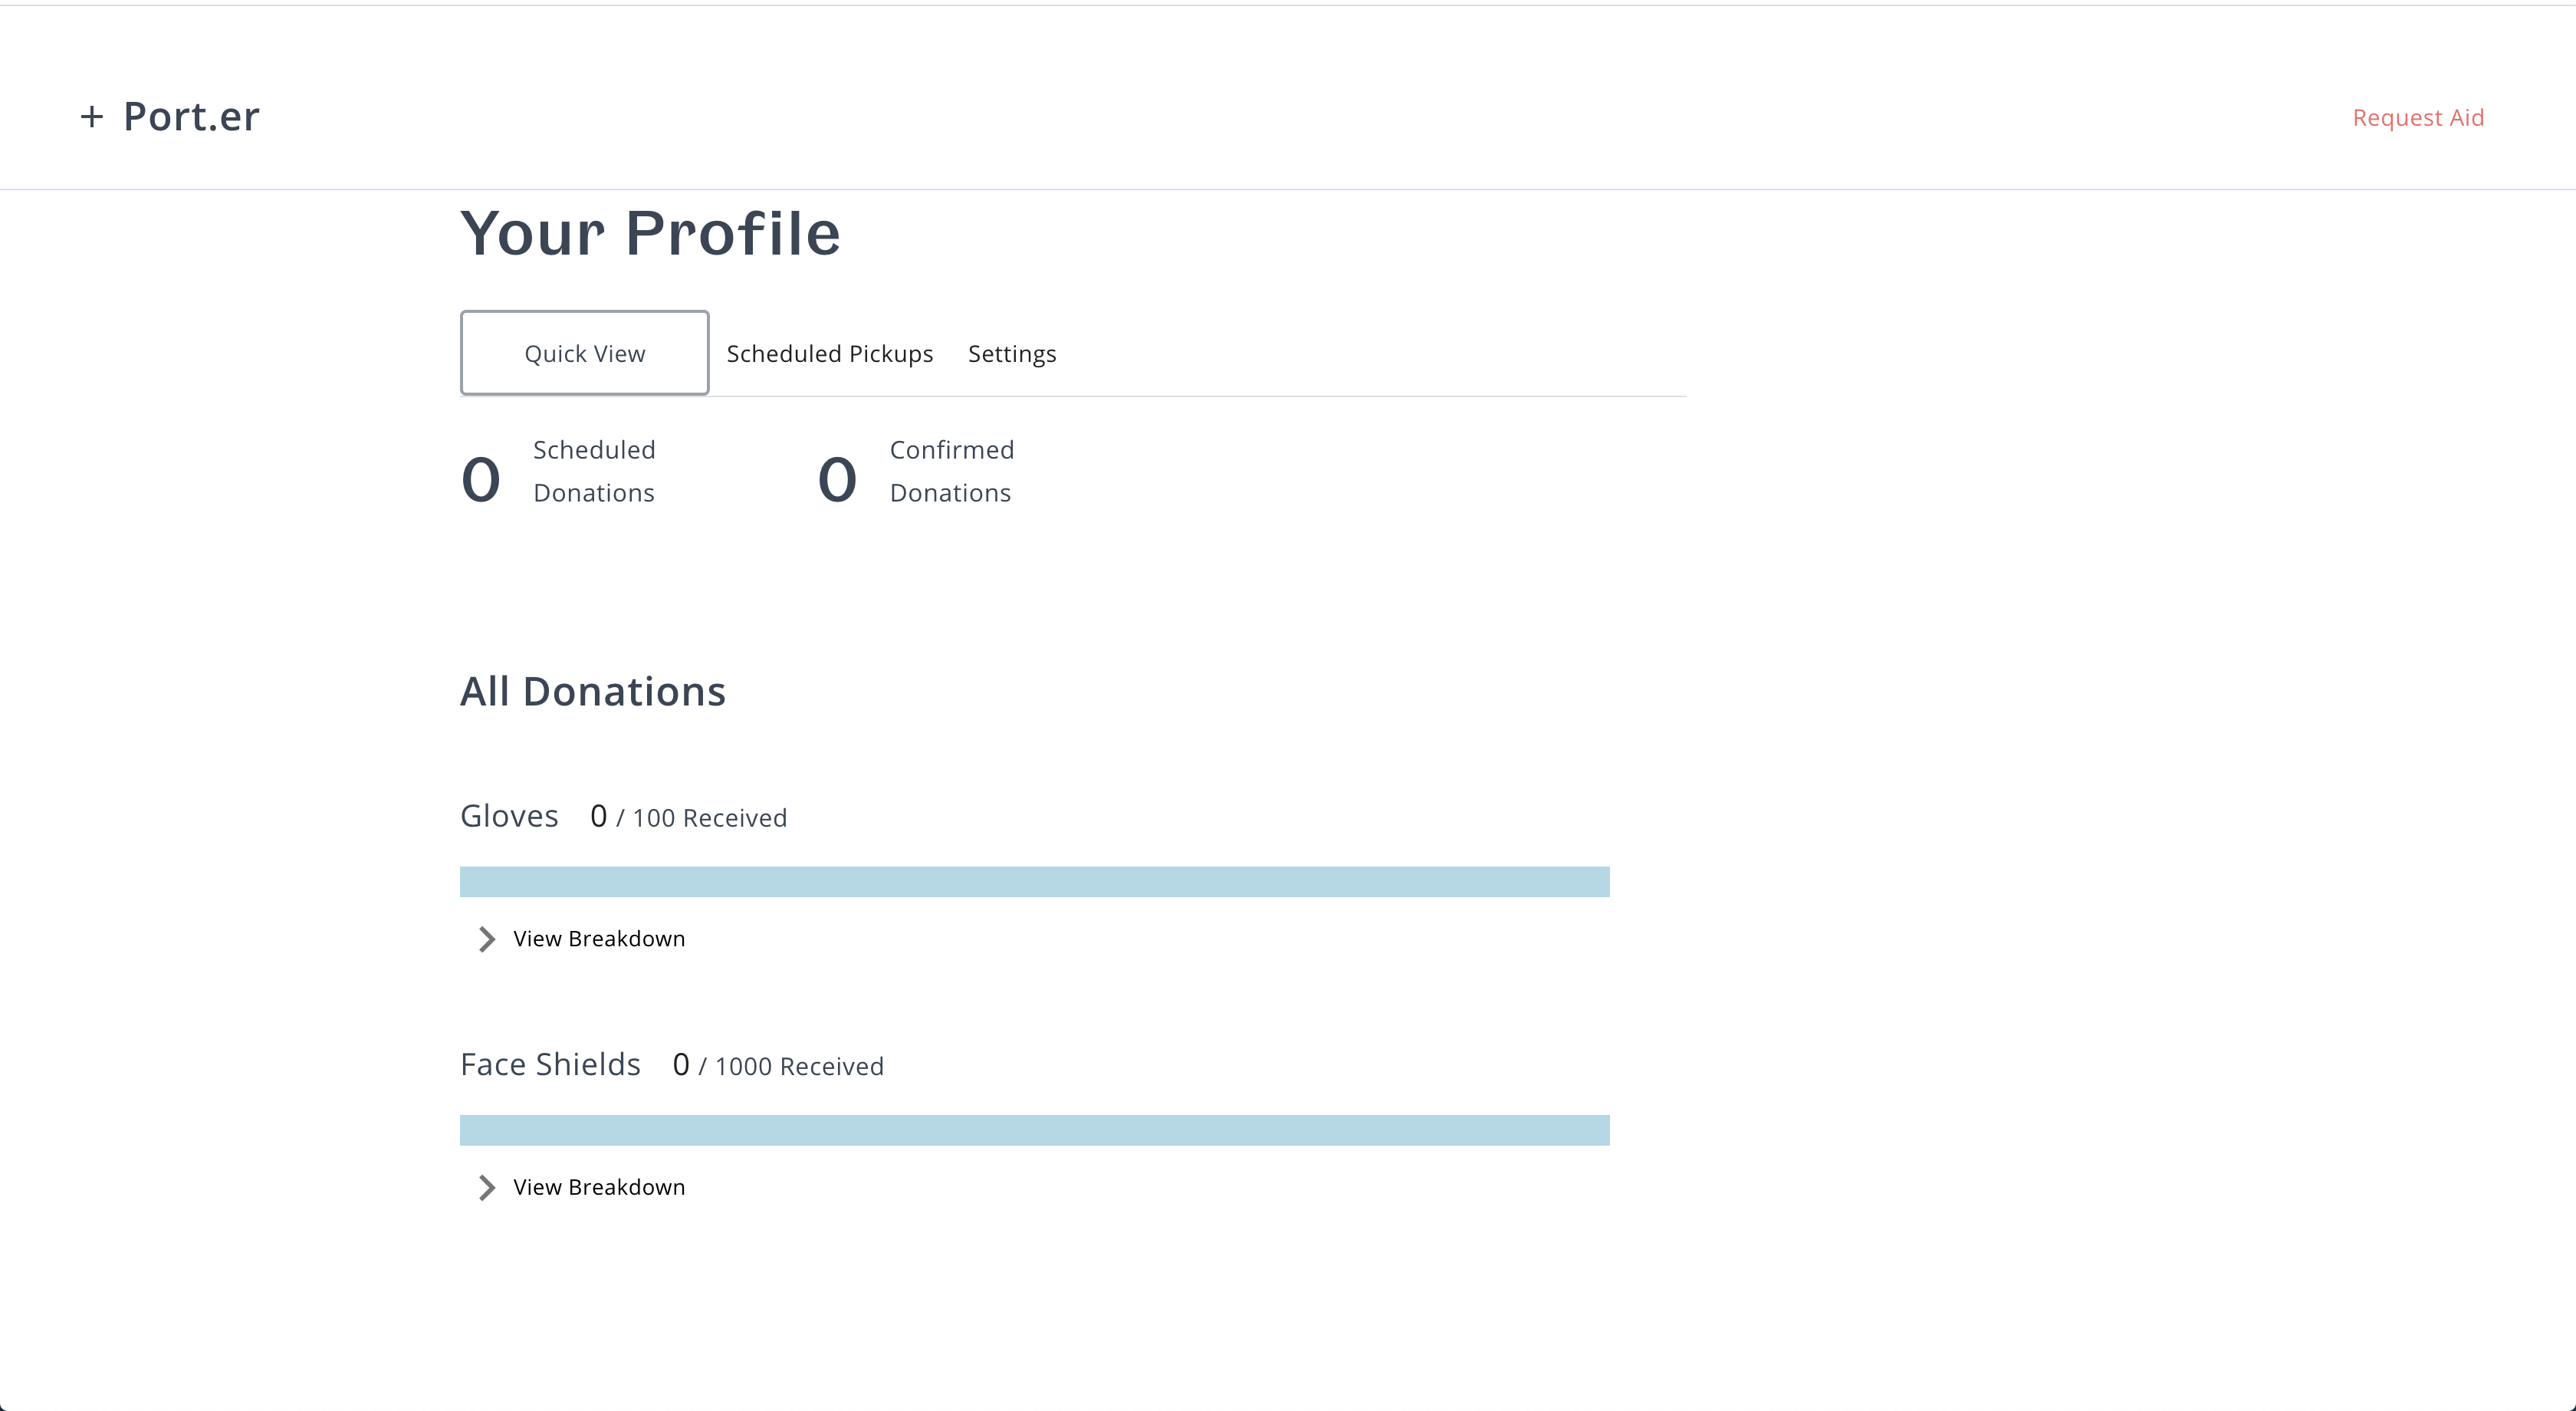
Task: Click the Scheduled Donations count number
Action: pyautogui.click(x=481, y=479)
